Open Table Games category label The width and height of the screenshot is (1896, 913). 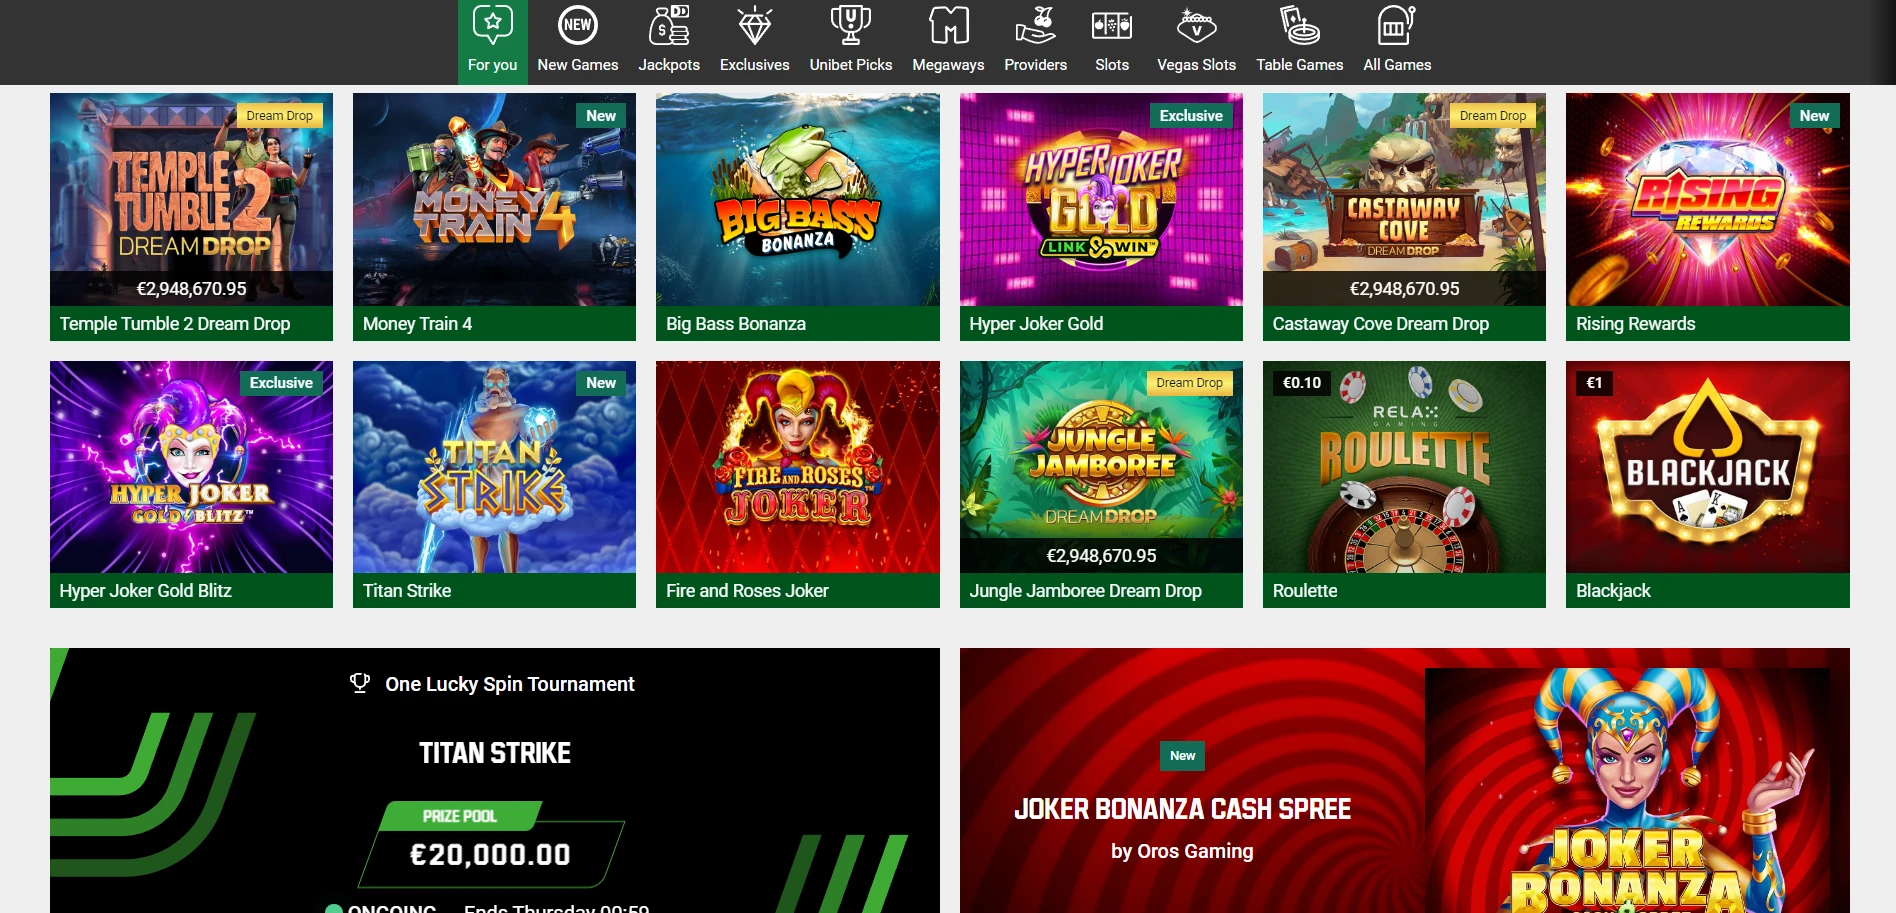tap(1300, 65)
